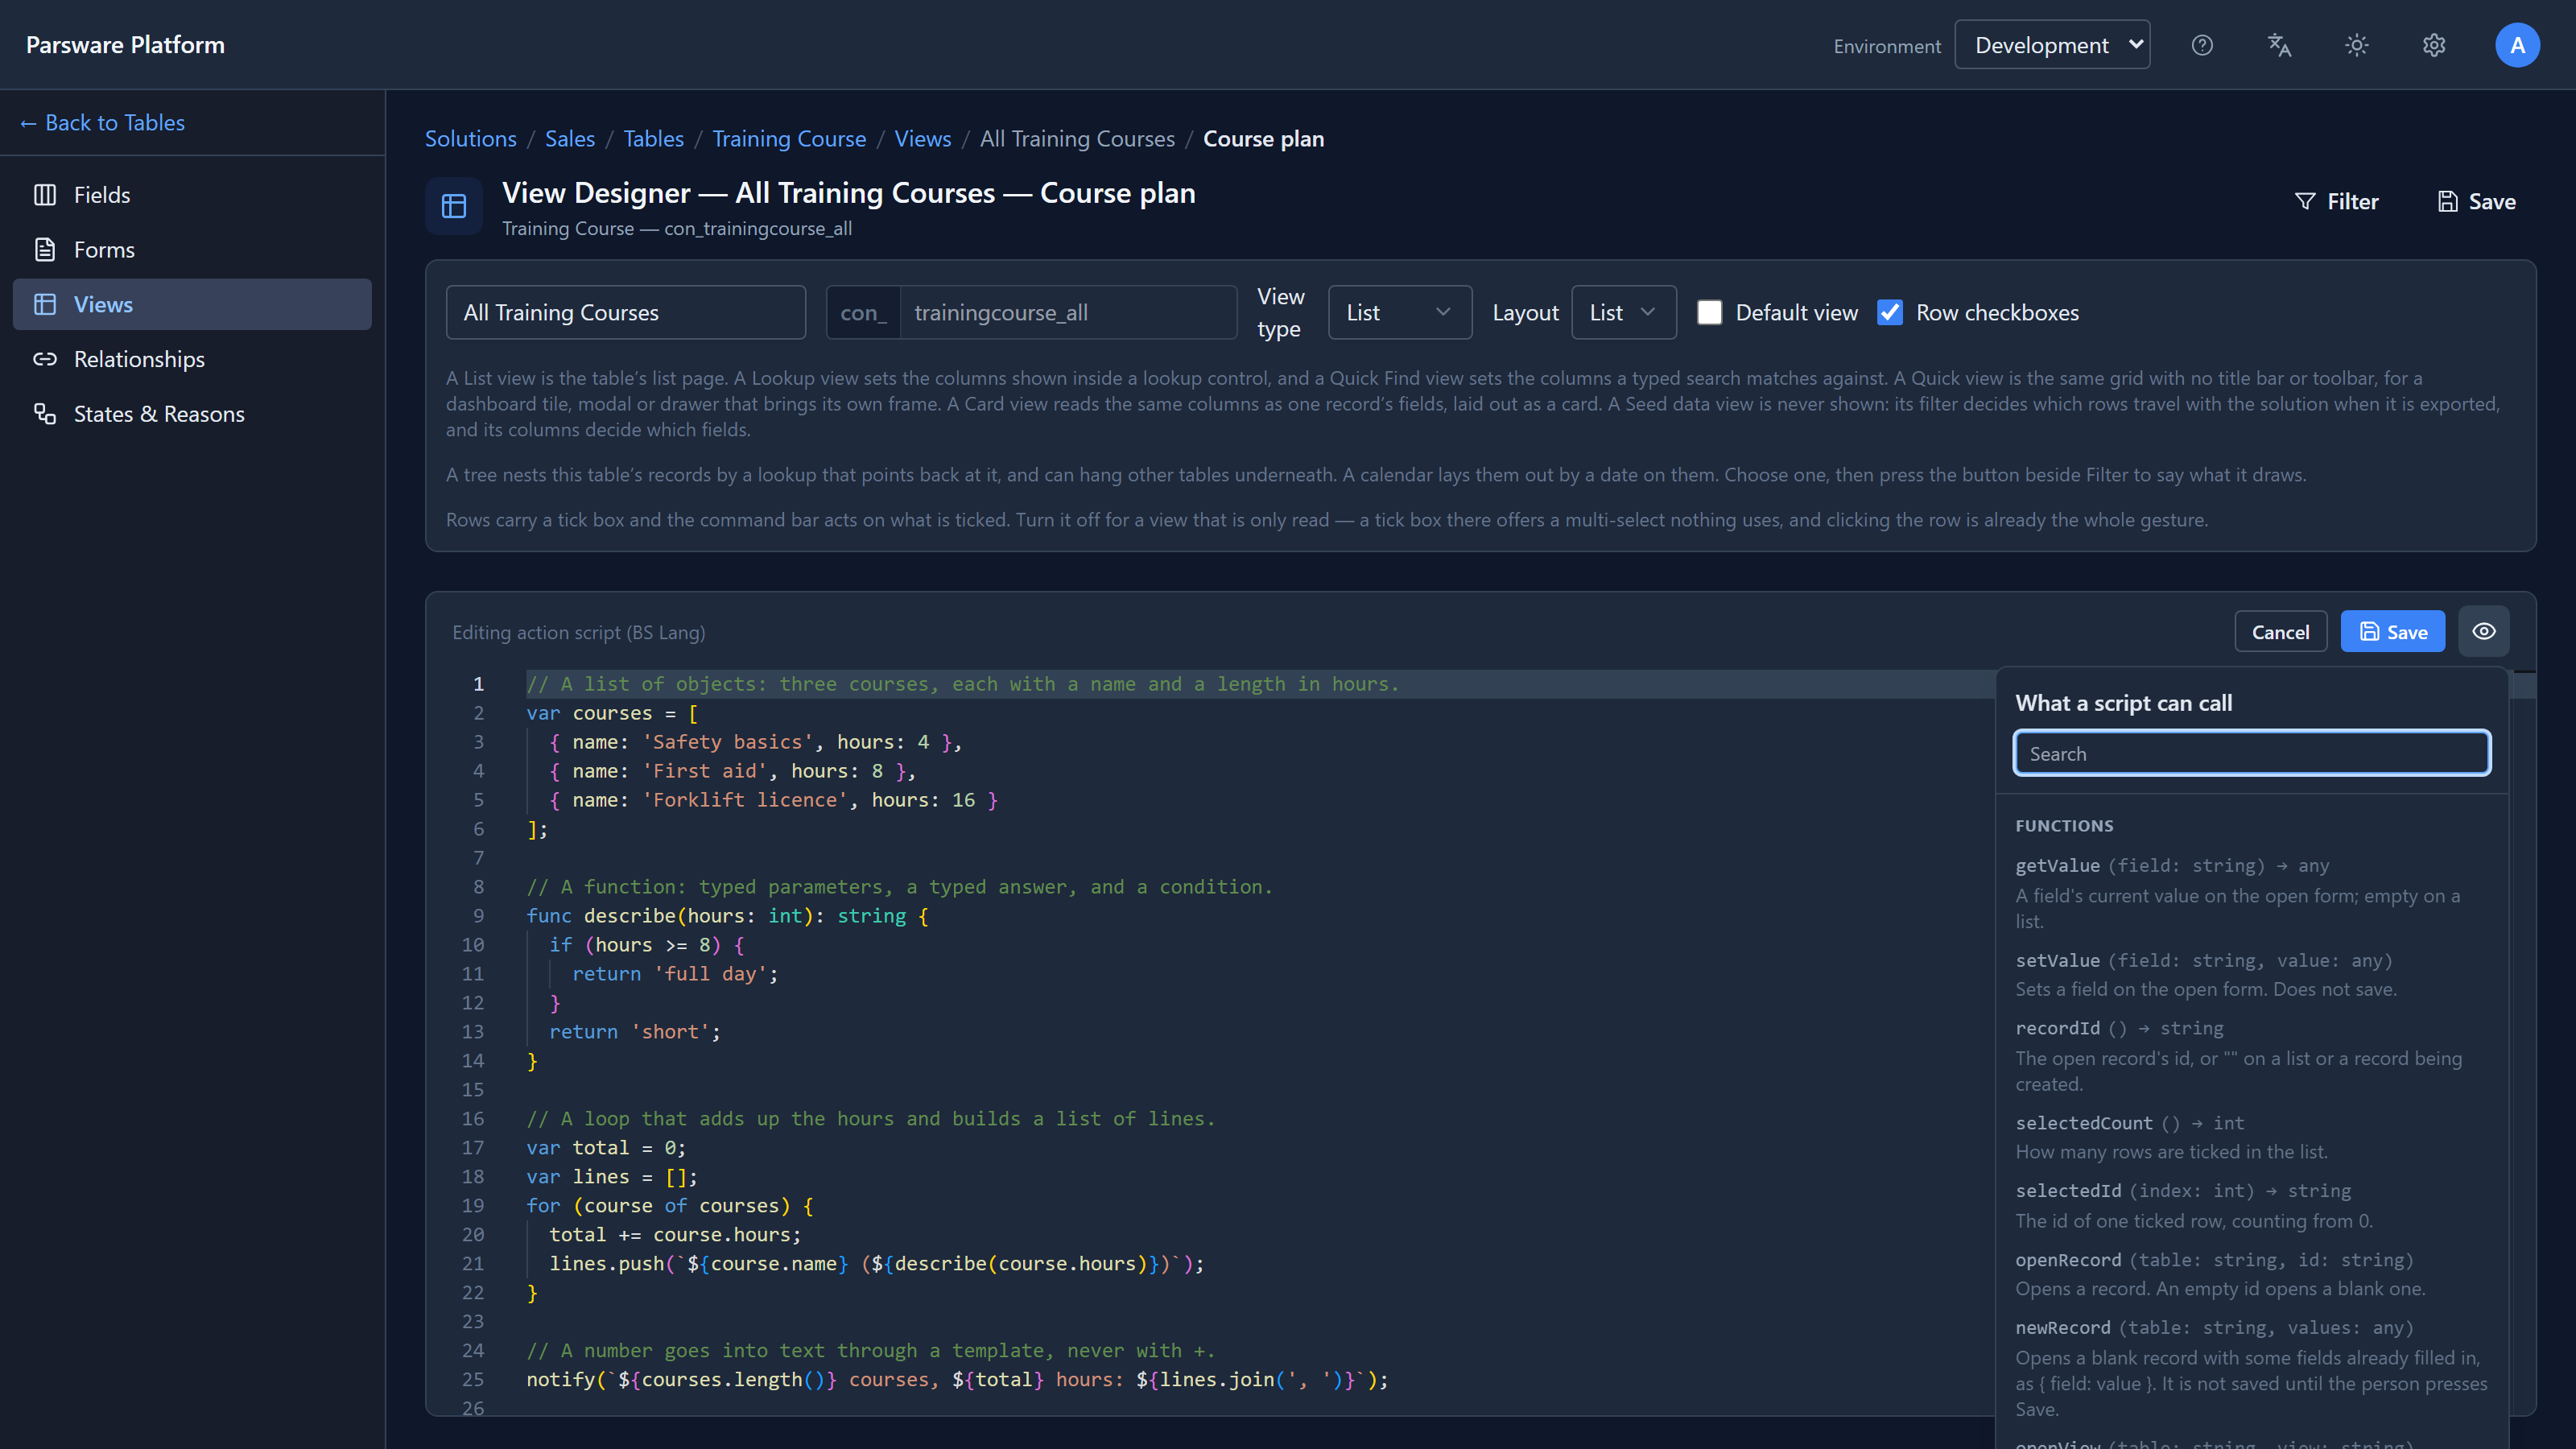
Task: Click the setValue function entry
Action: click(2251, 974)
